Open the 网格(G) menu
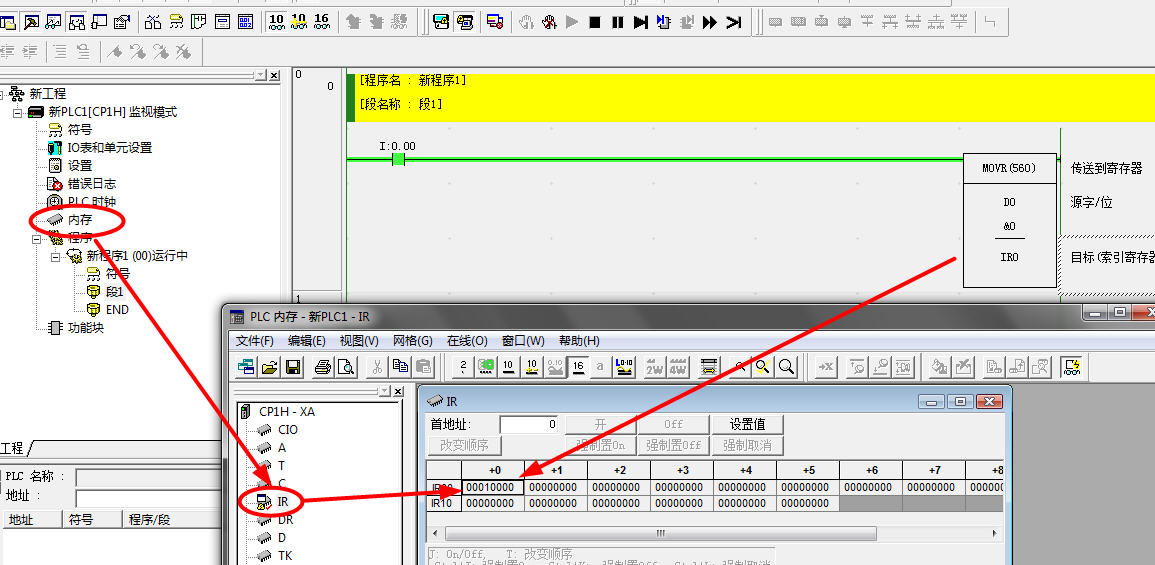Screen dimensions: 1155x565 click(412, 341)
